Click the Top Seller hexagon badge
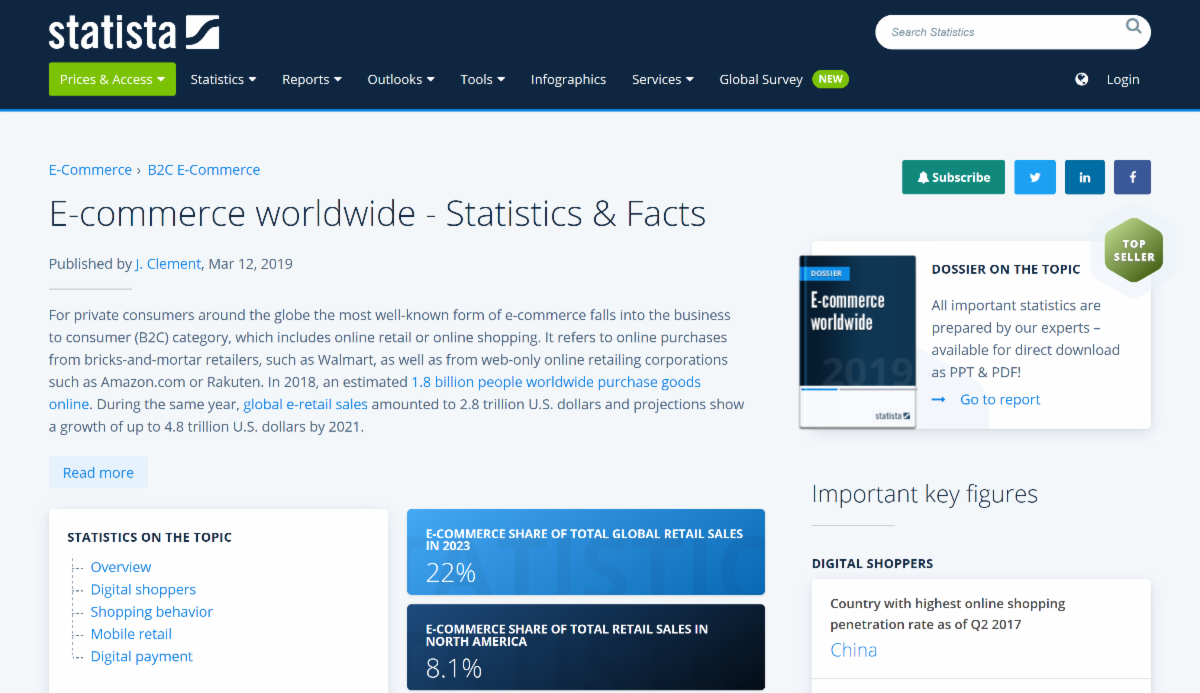 point(1133,250)
